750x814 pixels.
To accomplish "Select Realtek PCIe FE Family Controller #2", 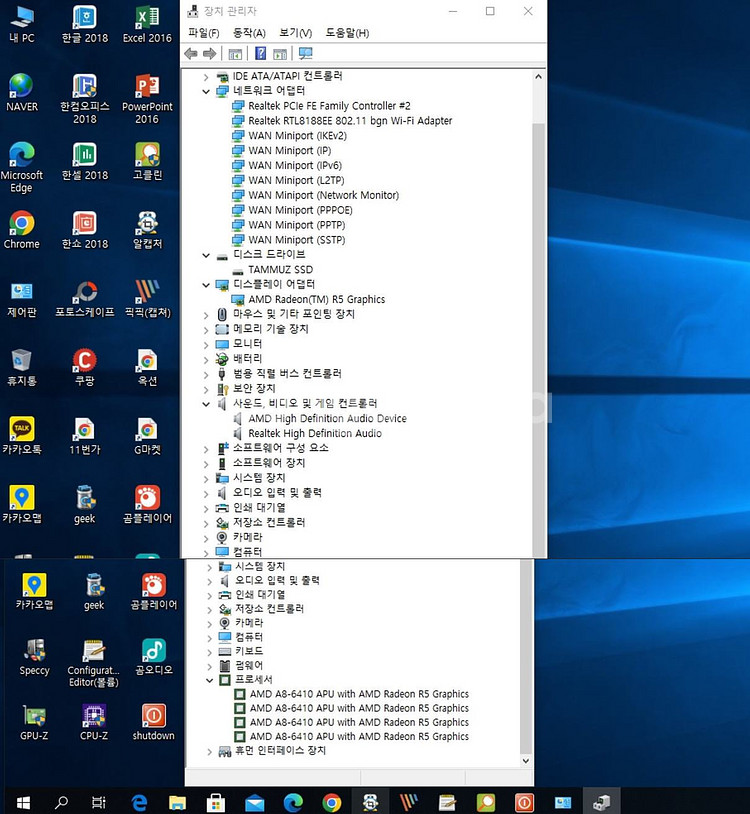I will (x=329, y=106).
